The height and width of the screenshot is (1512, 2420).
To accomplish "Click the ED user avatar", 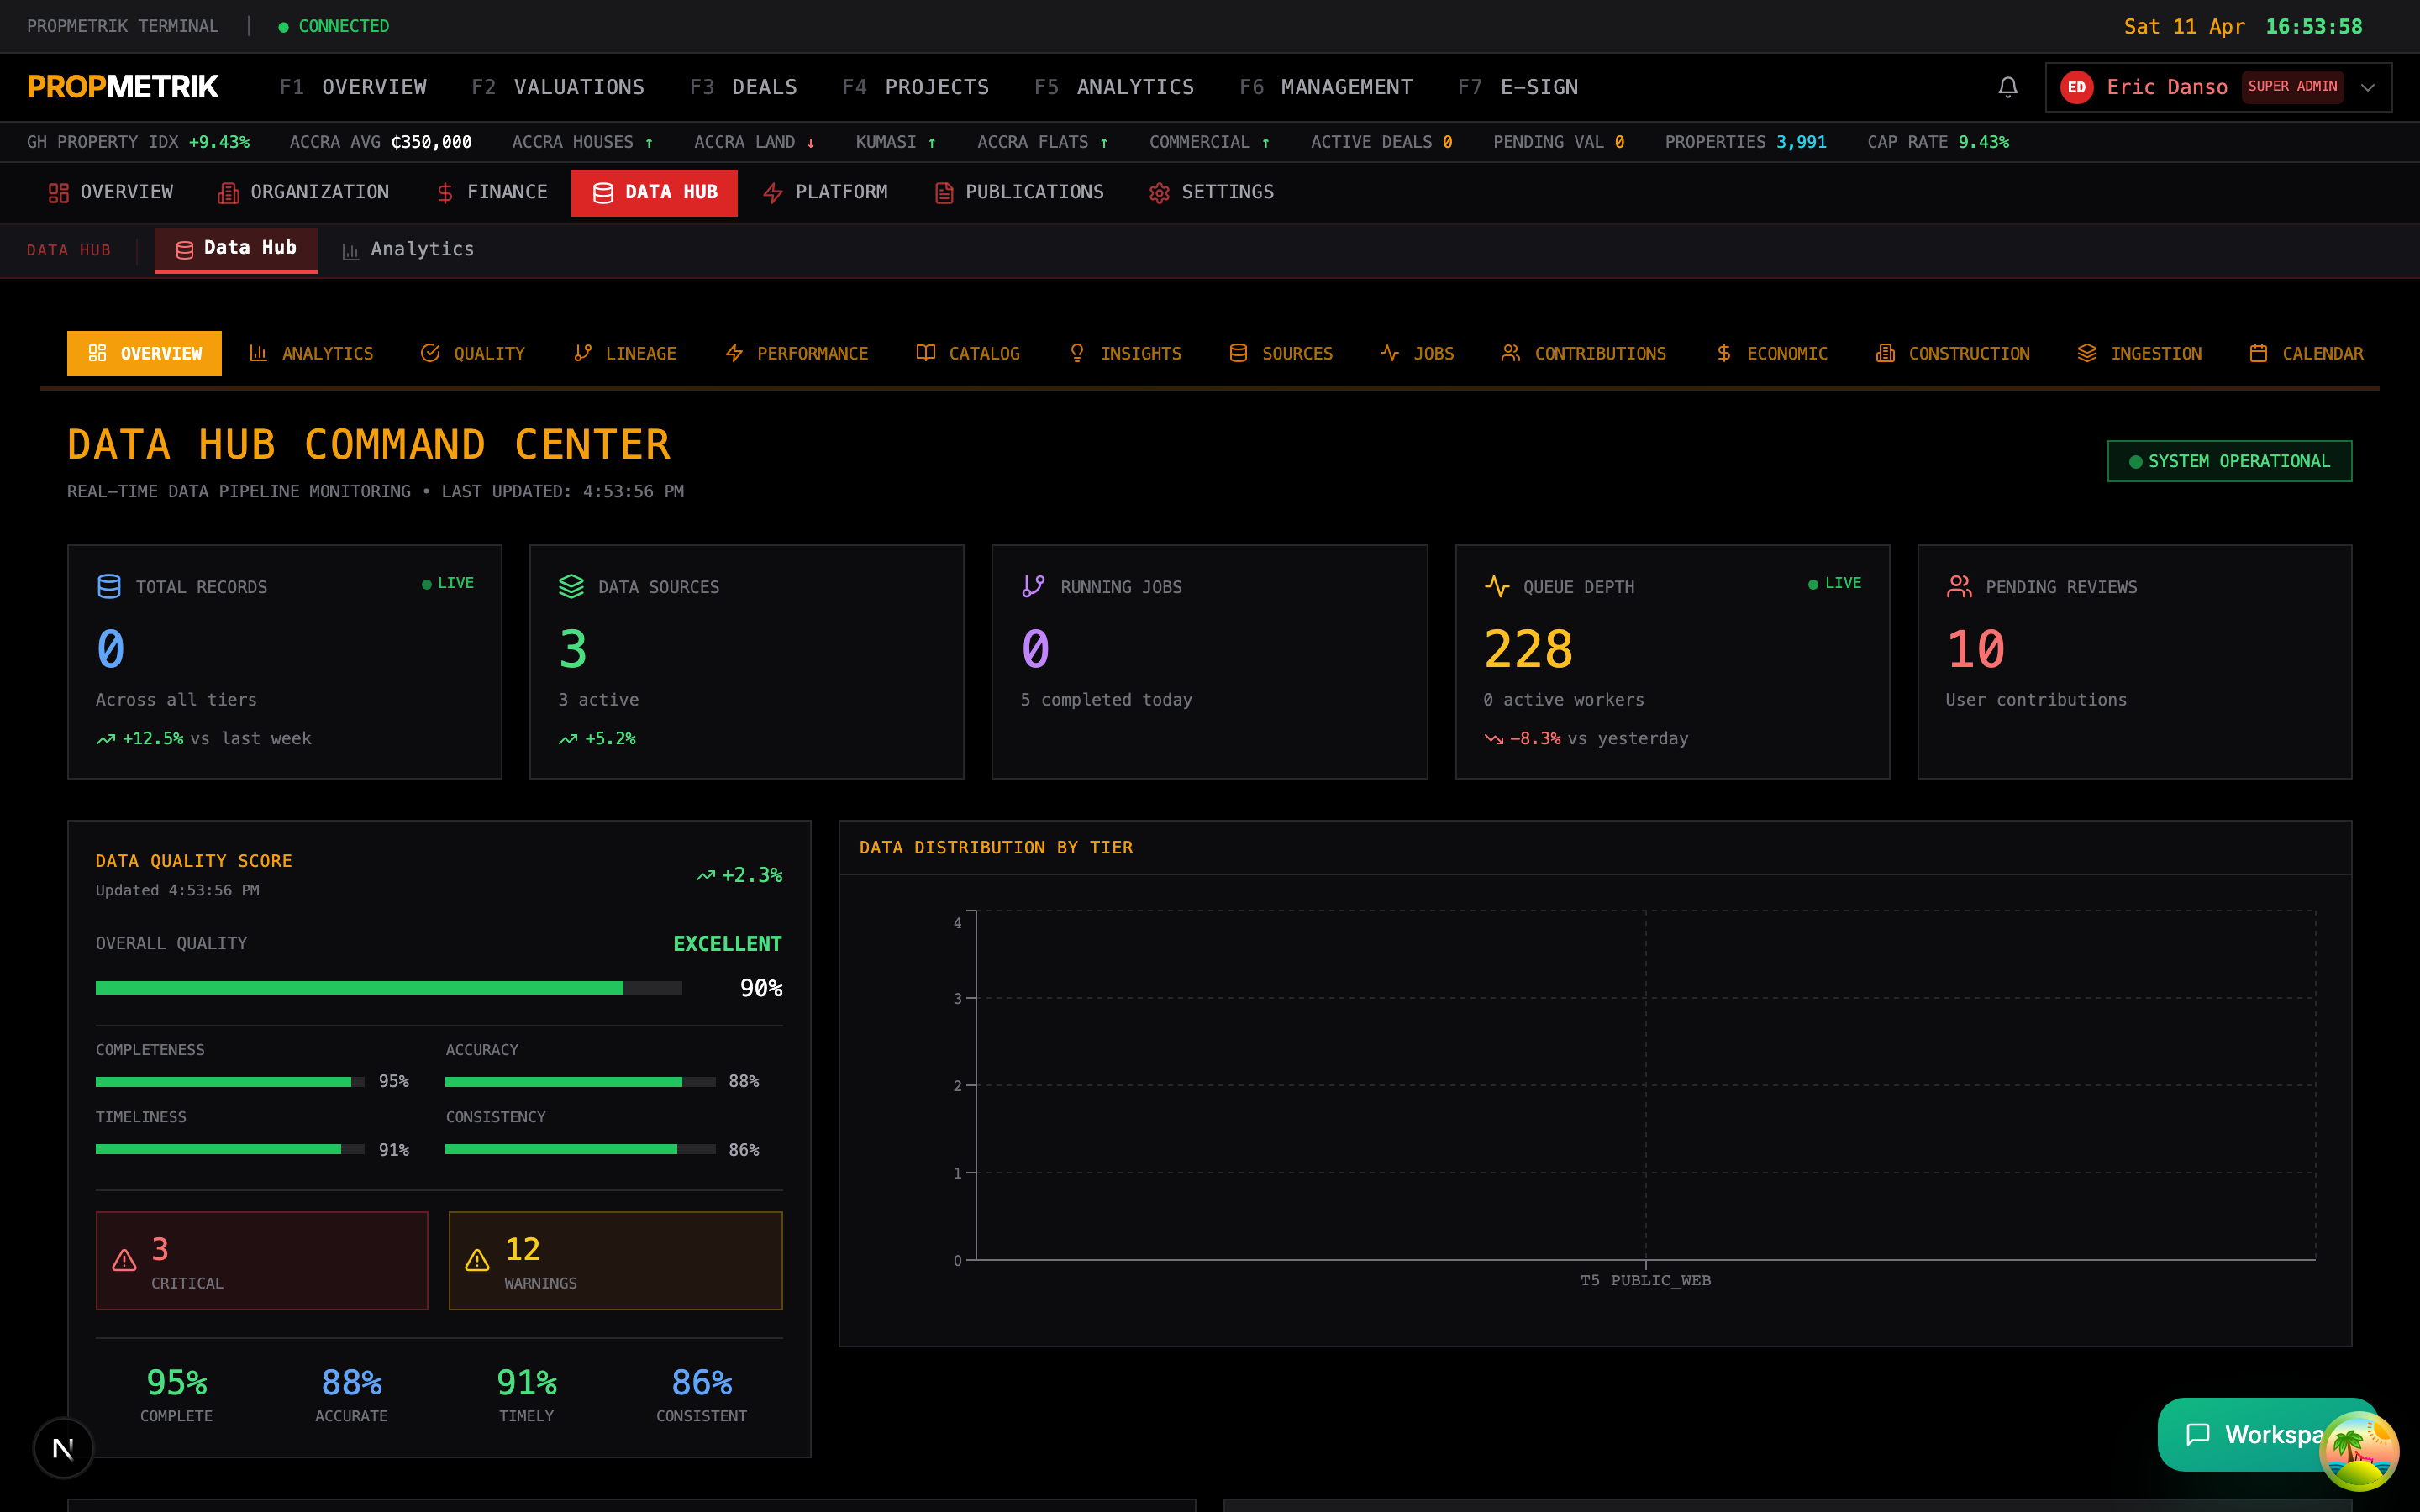I will [x=2076, y=87].
